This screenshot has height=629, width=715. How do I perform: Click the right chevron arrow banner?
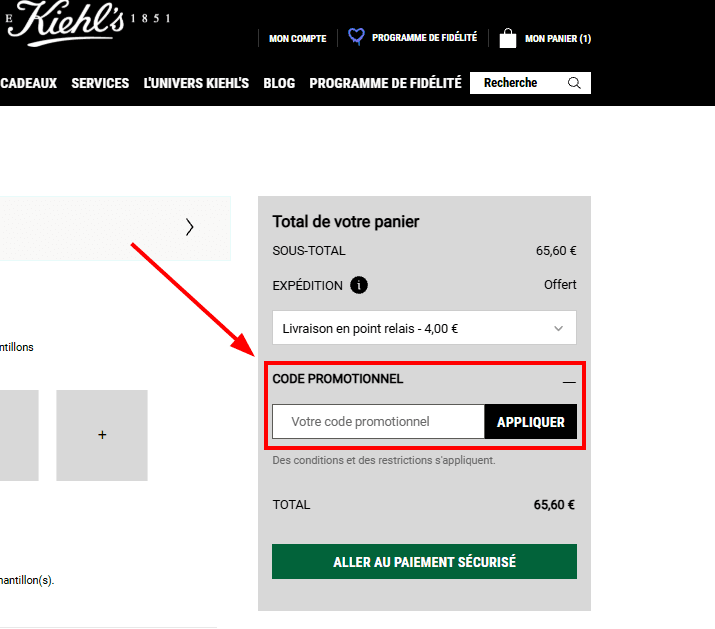coord(189,227)
